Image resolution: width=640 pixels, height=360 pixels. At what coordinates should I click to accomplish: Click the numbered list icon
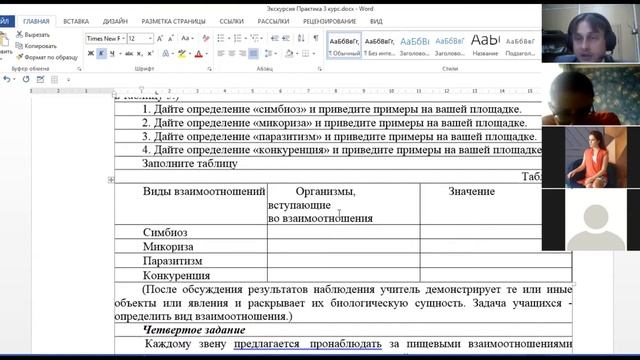(238, 38)
